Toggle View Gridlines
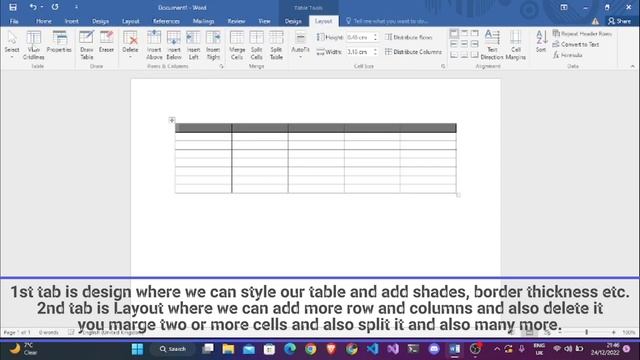The width and height of the screenshot is (640, 360). 33,45
